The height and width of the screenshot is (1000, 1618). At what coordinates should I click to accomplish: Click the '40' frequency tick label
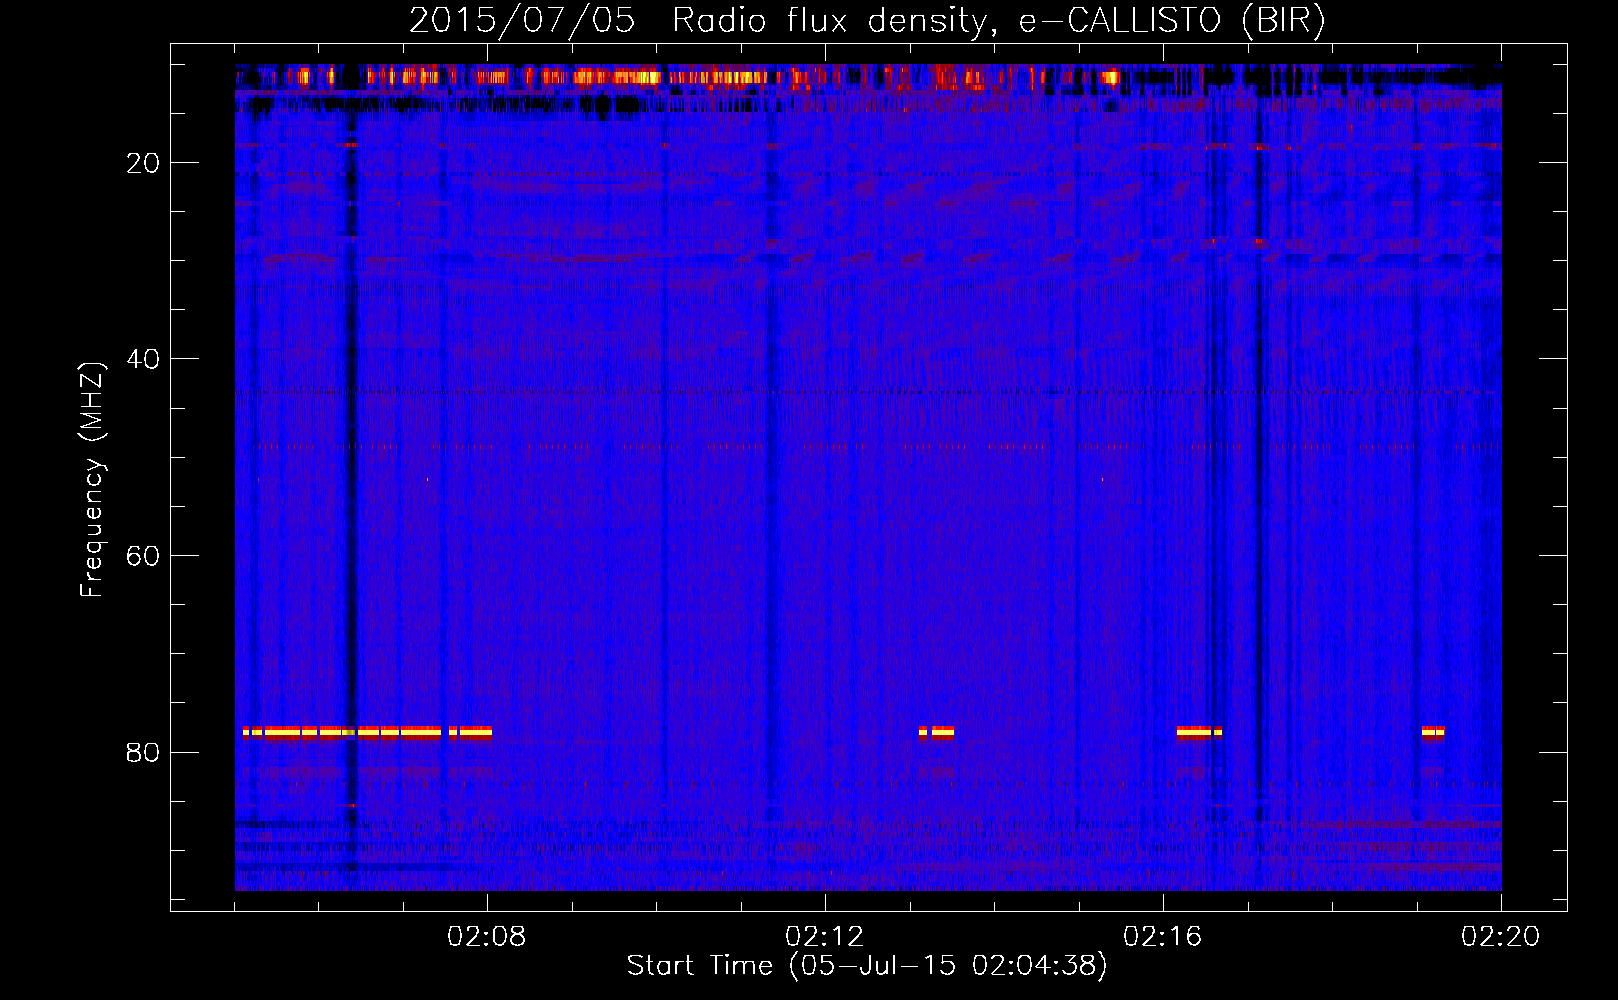(143, 359)
